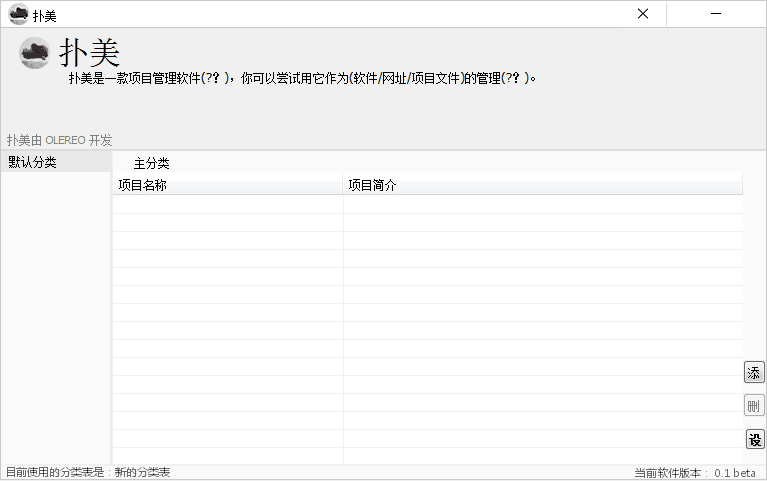Image resolution: width=767 pixels, height=481 pixels.
Task: Click the small app icon in the title bar
Action: (x=17, y=15)
